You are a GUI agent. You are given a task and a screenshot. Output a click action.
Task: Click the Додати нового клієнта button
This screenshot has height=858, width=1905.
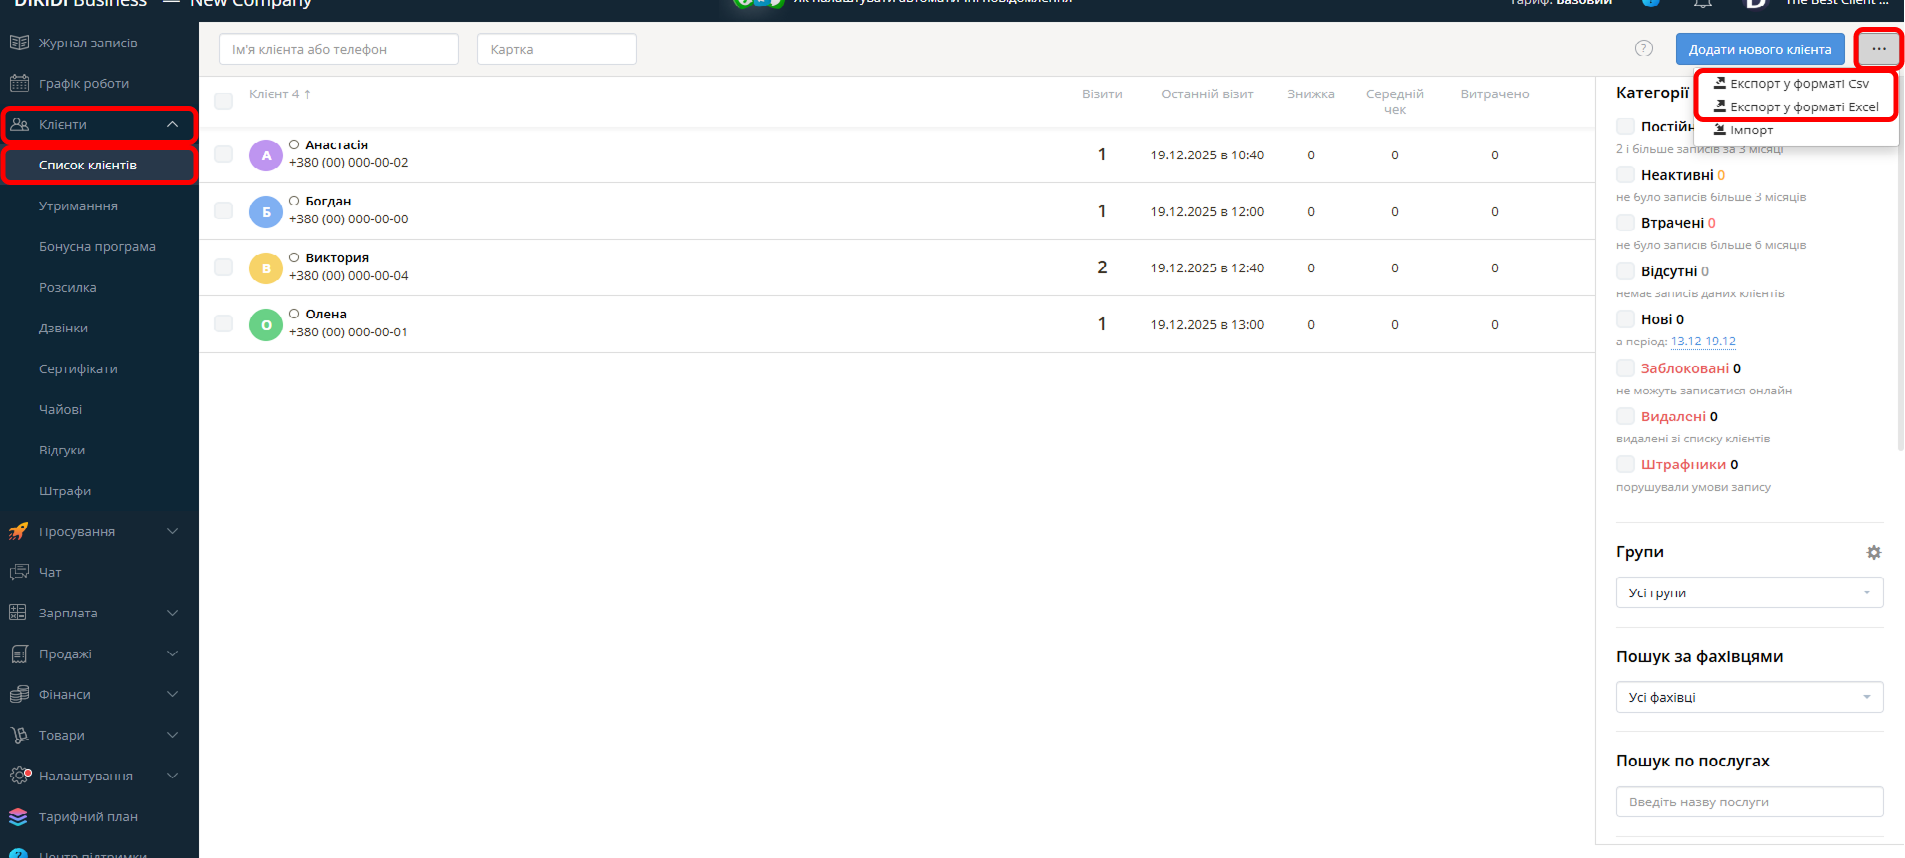(1759, 49)
